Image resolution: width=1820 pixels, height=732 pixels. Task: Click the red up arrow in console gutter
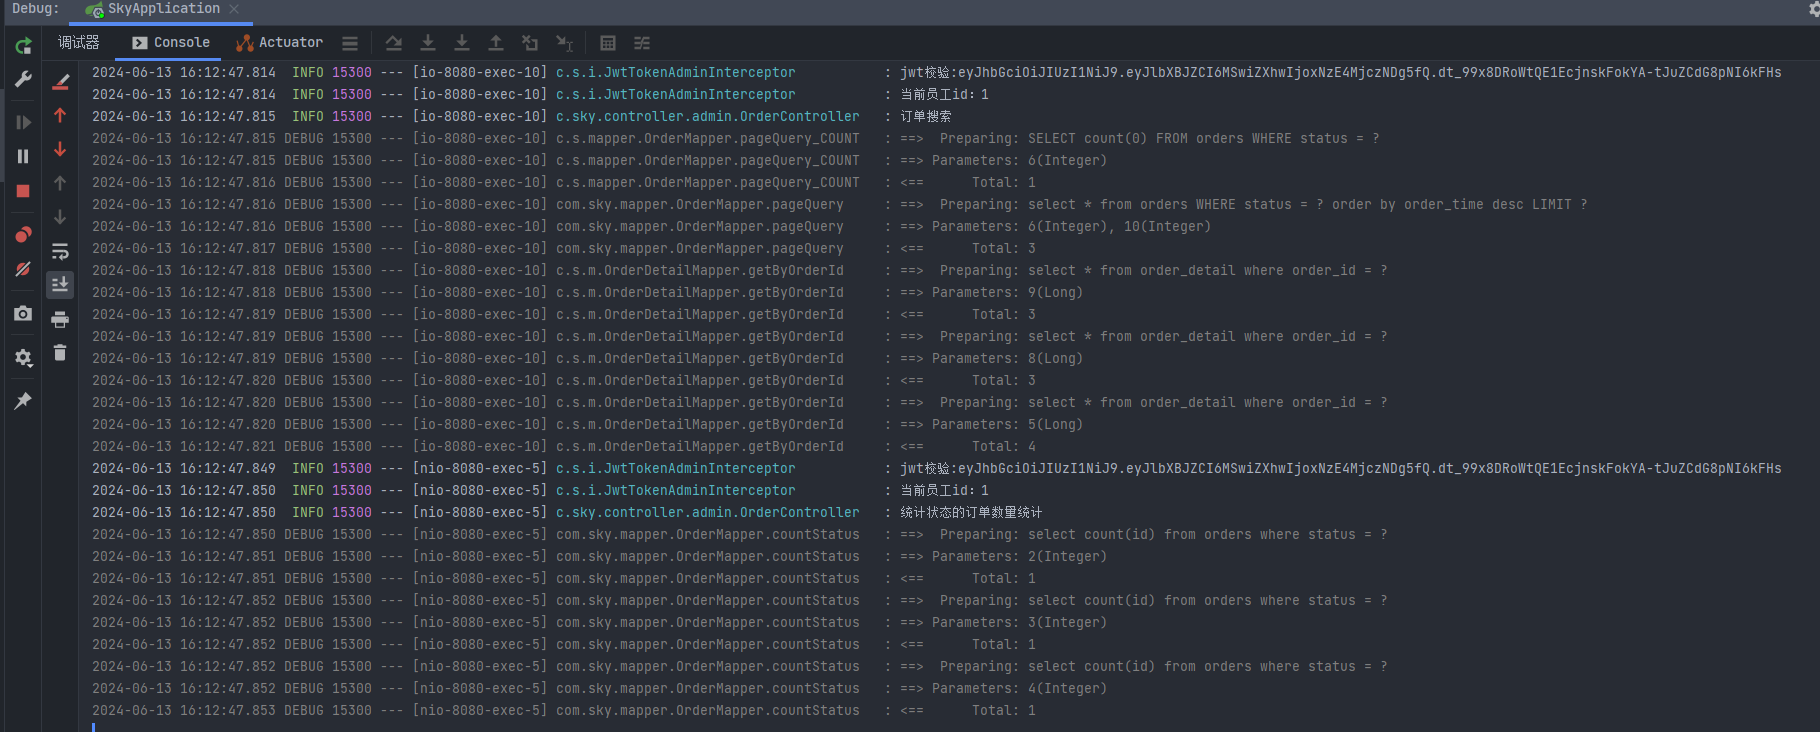(x=60, y=115)
